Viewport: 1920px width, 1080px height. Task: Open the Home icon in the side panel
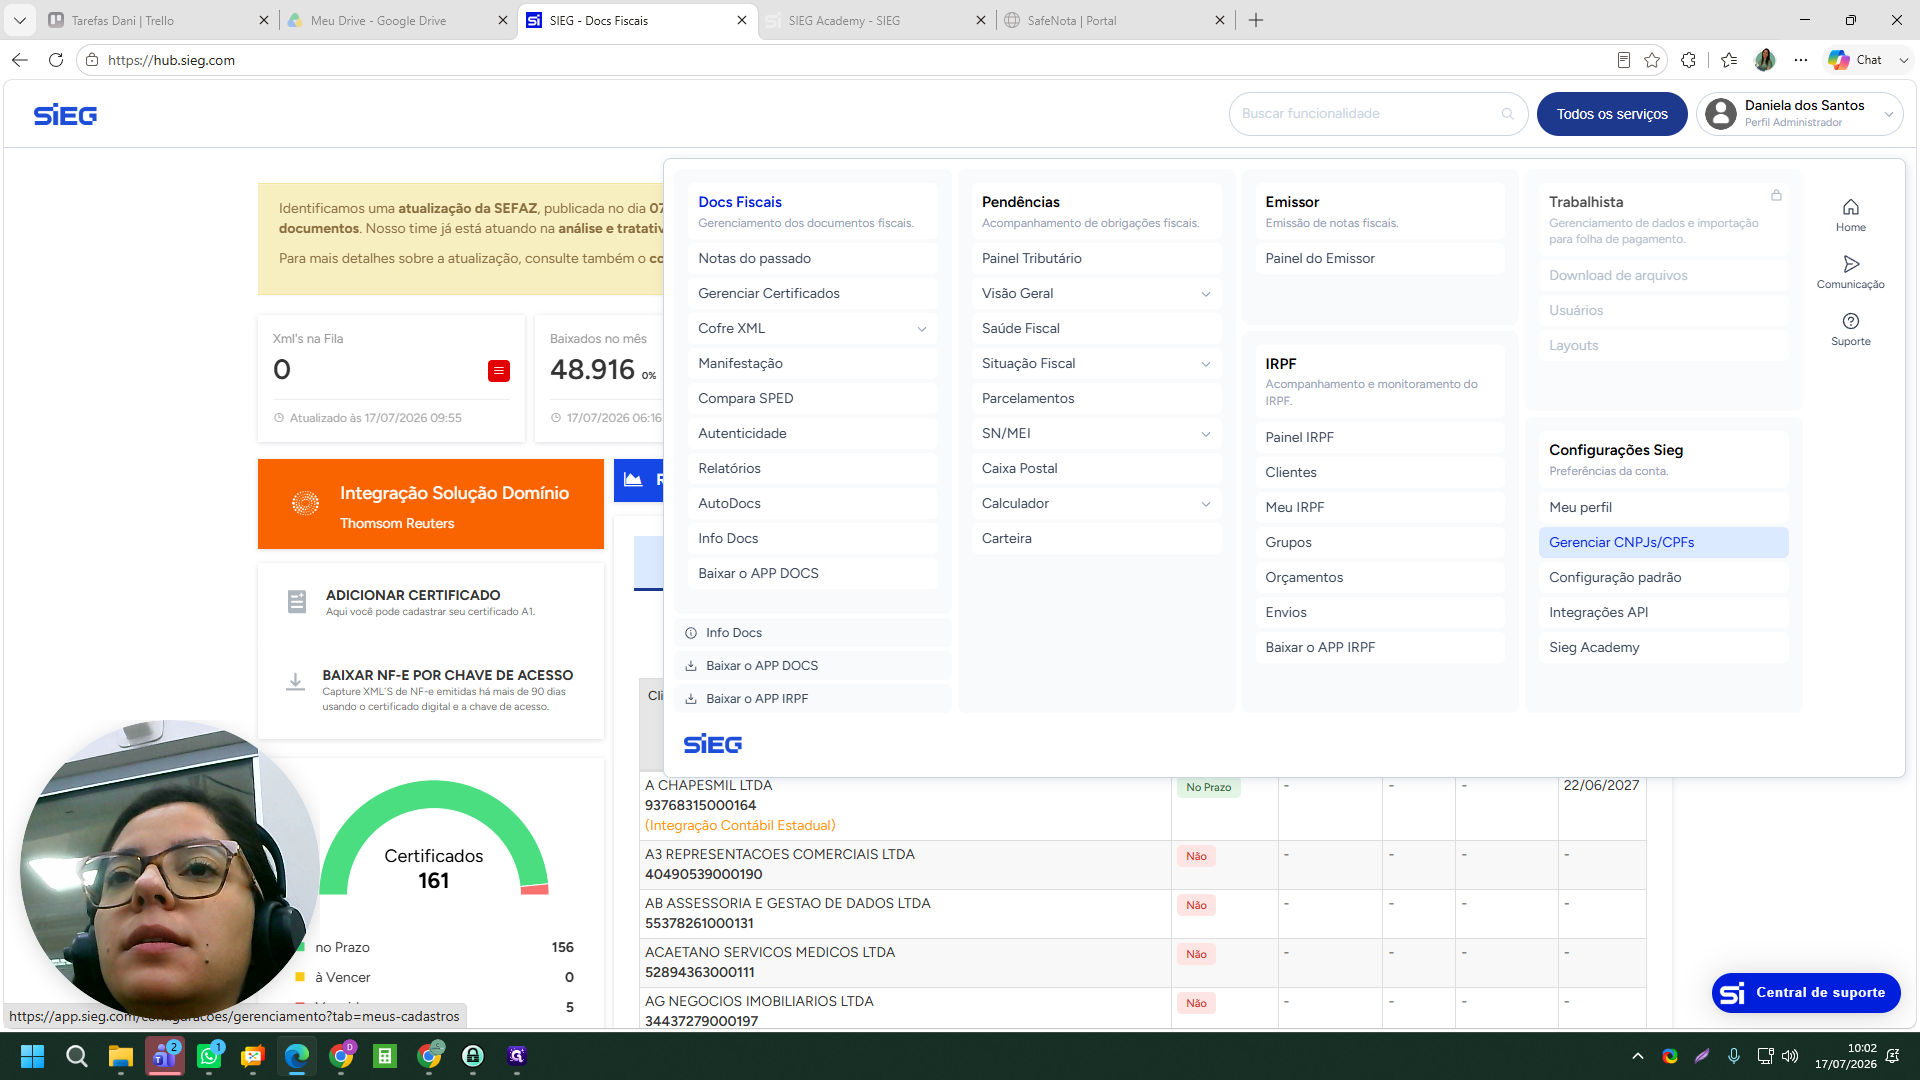1851,207
